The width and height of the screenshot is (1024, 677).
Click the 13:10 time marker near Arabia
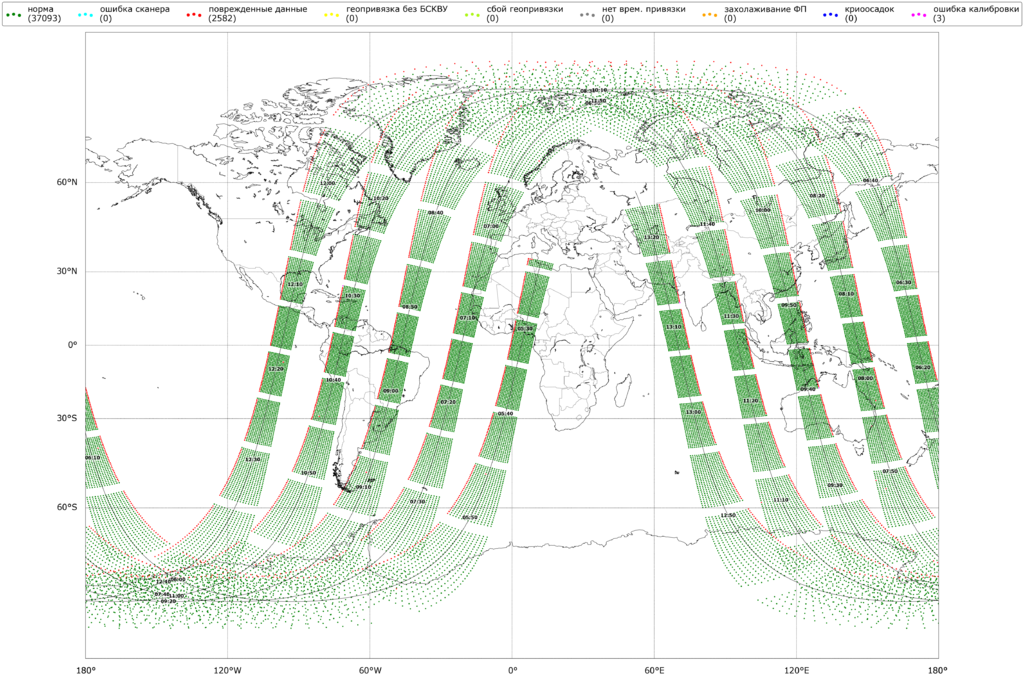click(x=673, y=327)
